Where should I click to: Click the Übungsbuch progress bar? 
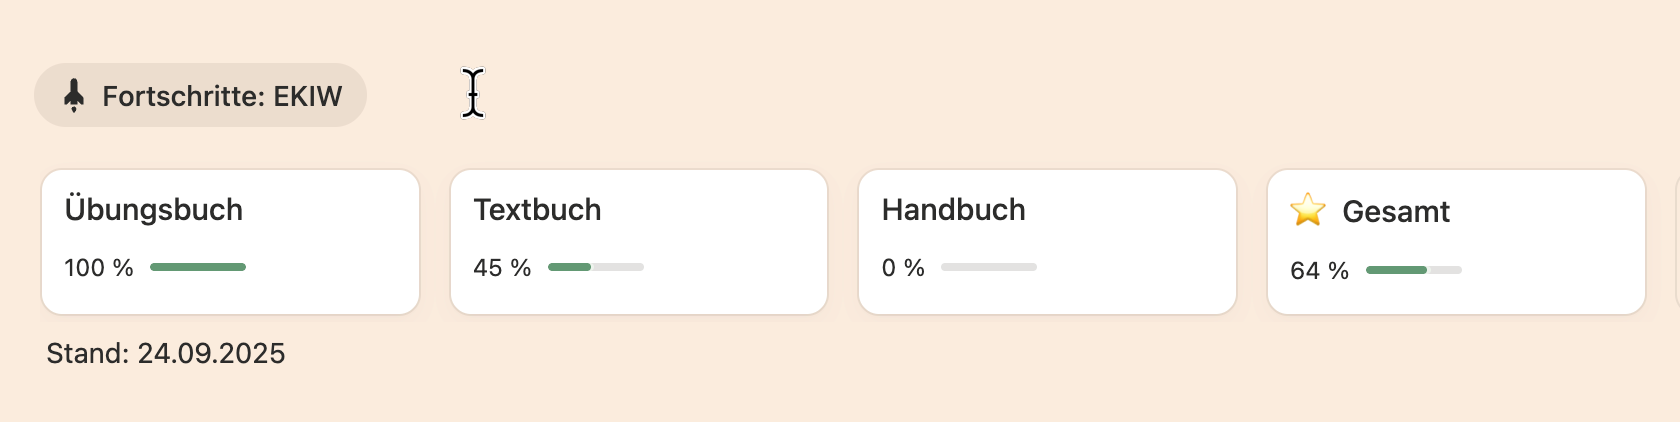[x=197, y=267]
